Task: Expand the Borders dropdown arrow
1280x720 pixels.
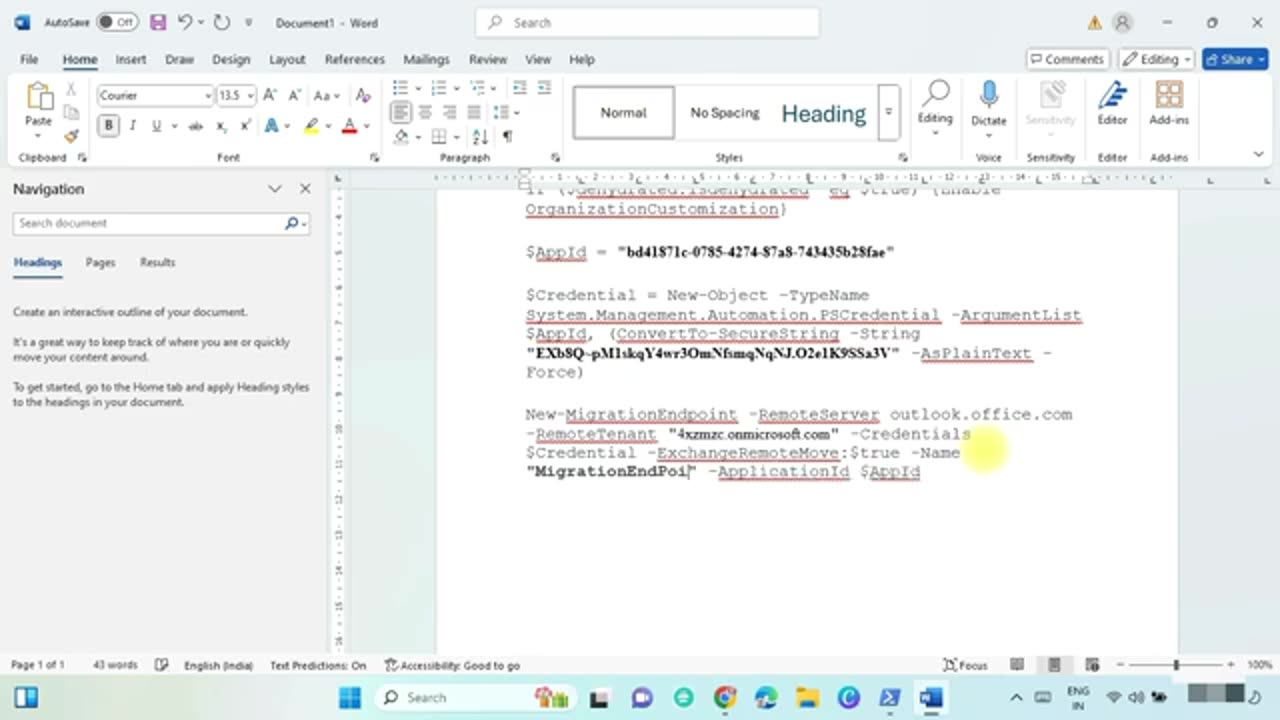Action: 455,137
